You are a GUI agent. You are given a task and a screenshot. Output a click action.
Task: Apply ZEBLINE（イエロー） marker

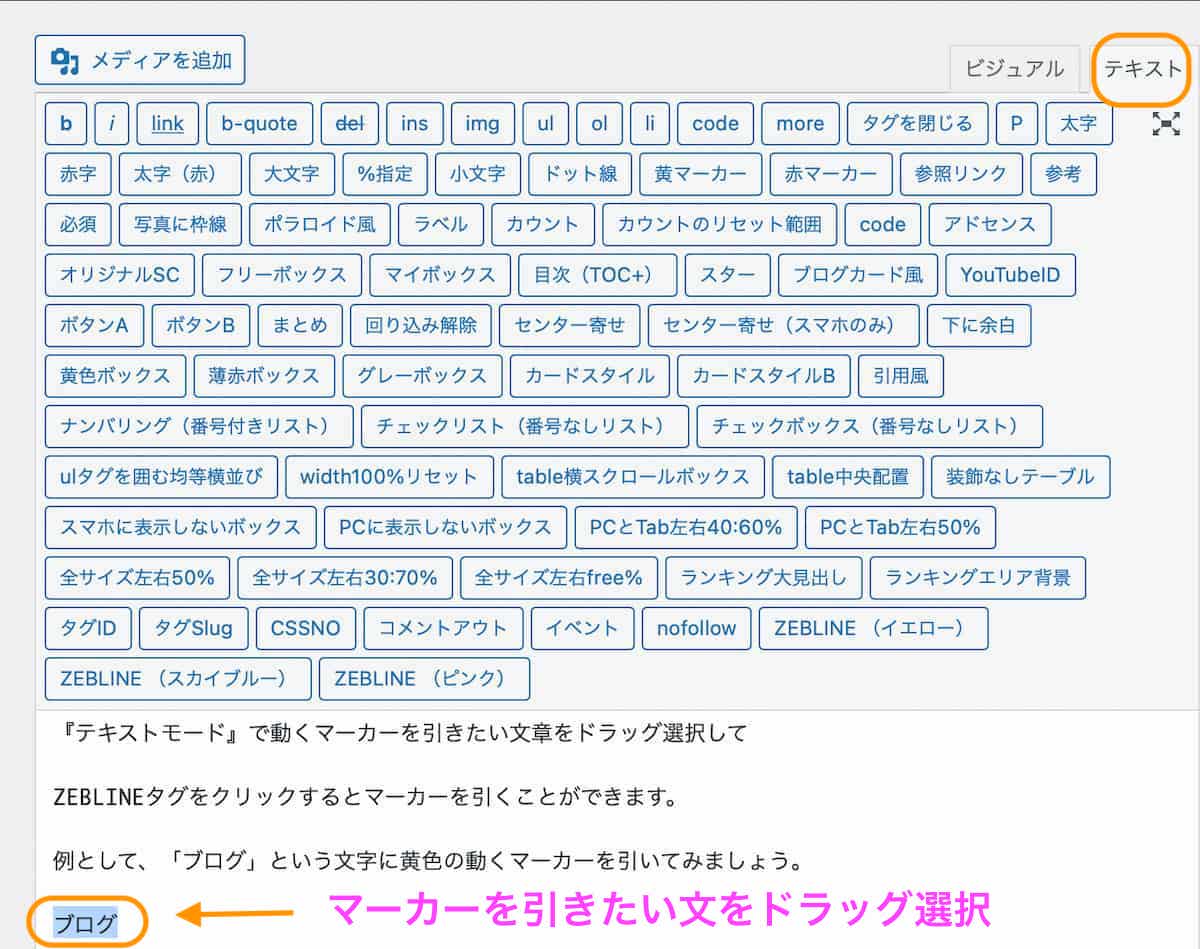(x=874, y=628)
